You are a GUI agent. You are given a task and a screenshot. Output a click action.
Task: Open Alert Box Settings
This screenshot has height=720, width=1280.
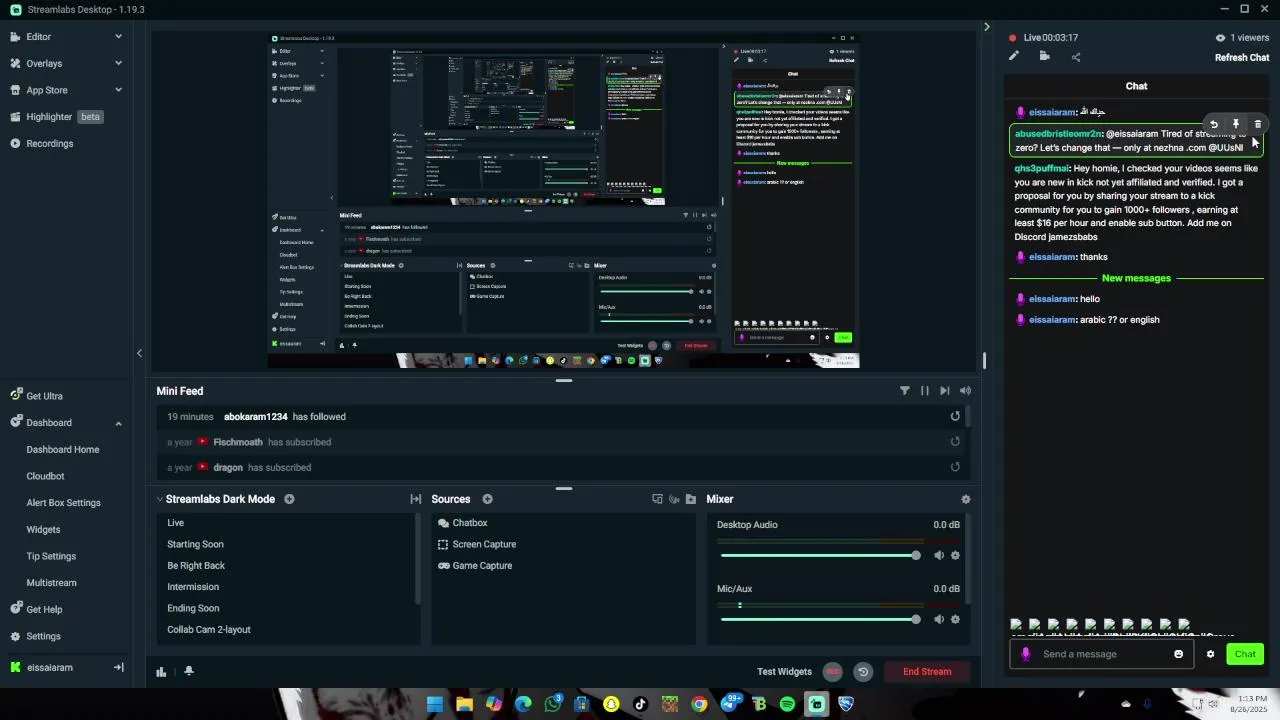click(x=63, y=503)
